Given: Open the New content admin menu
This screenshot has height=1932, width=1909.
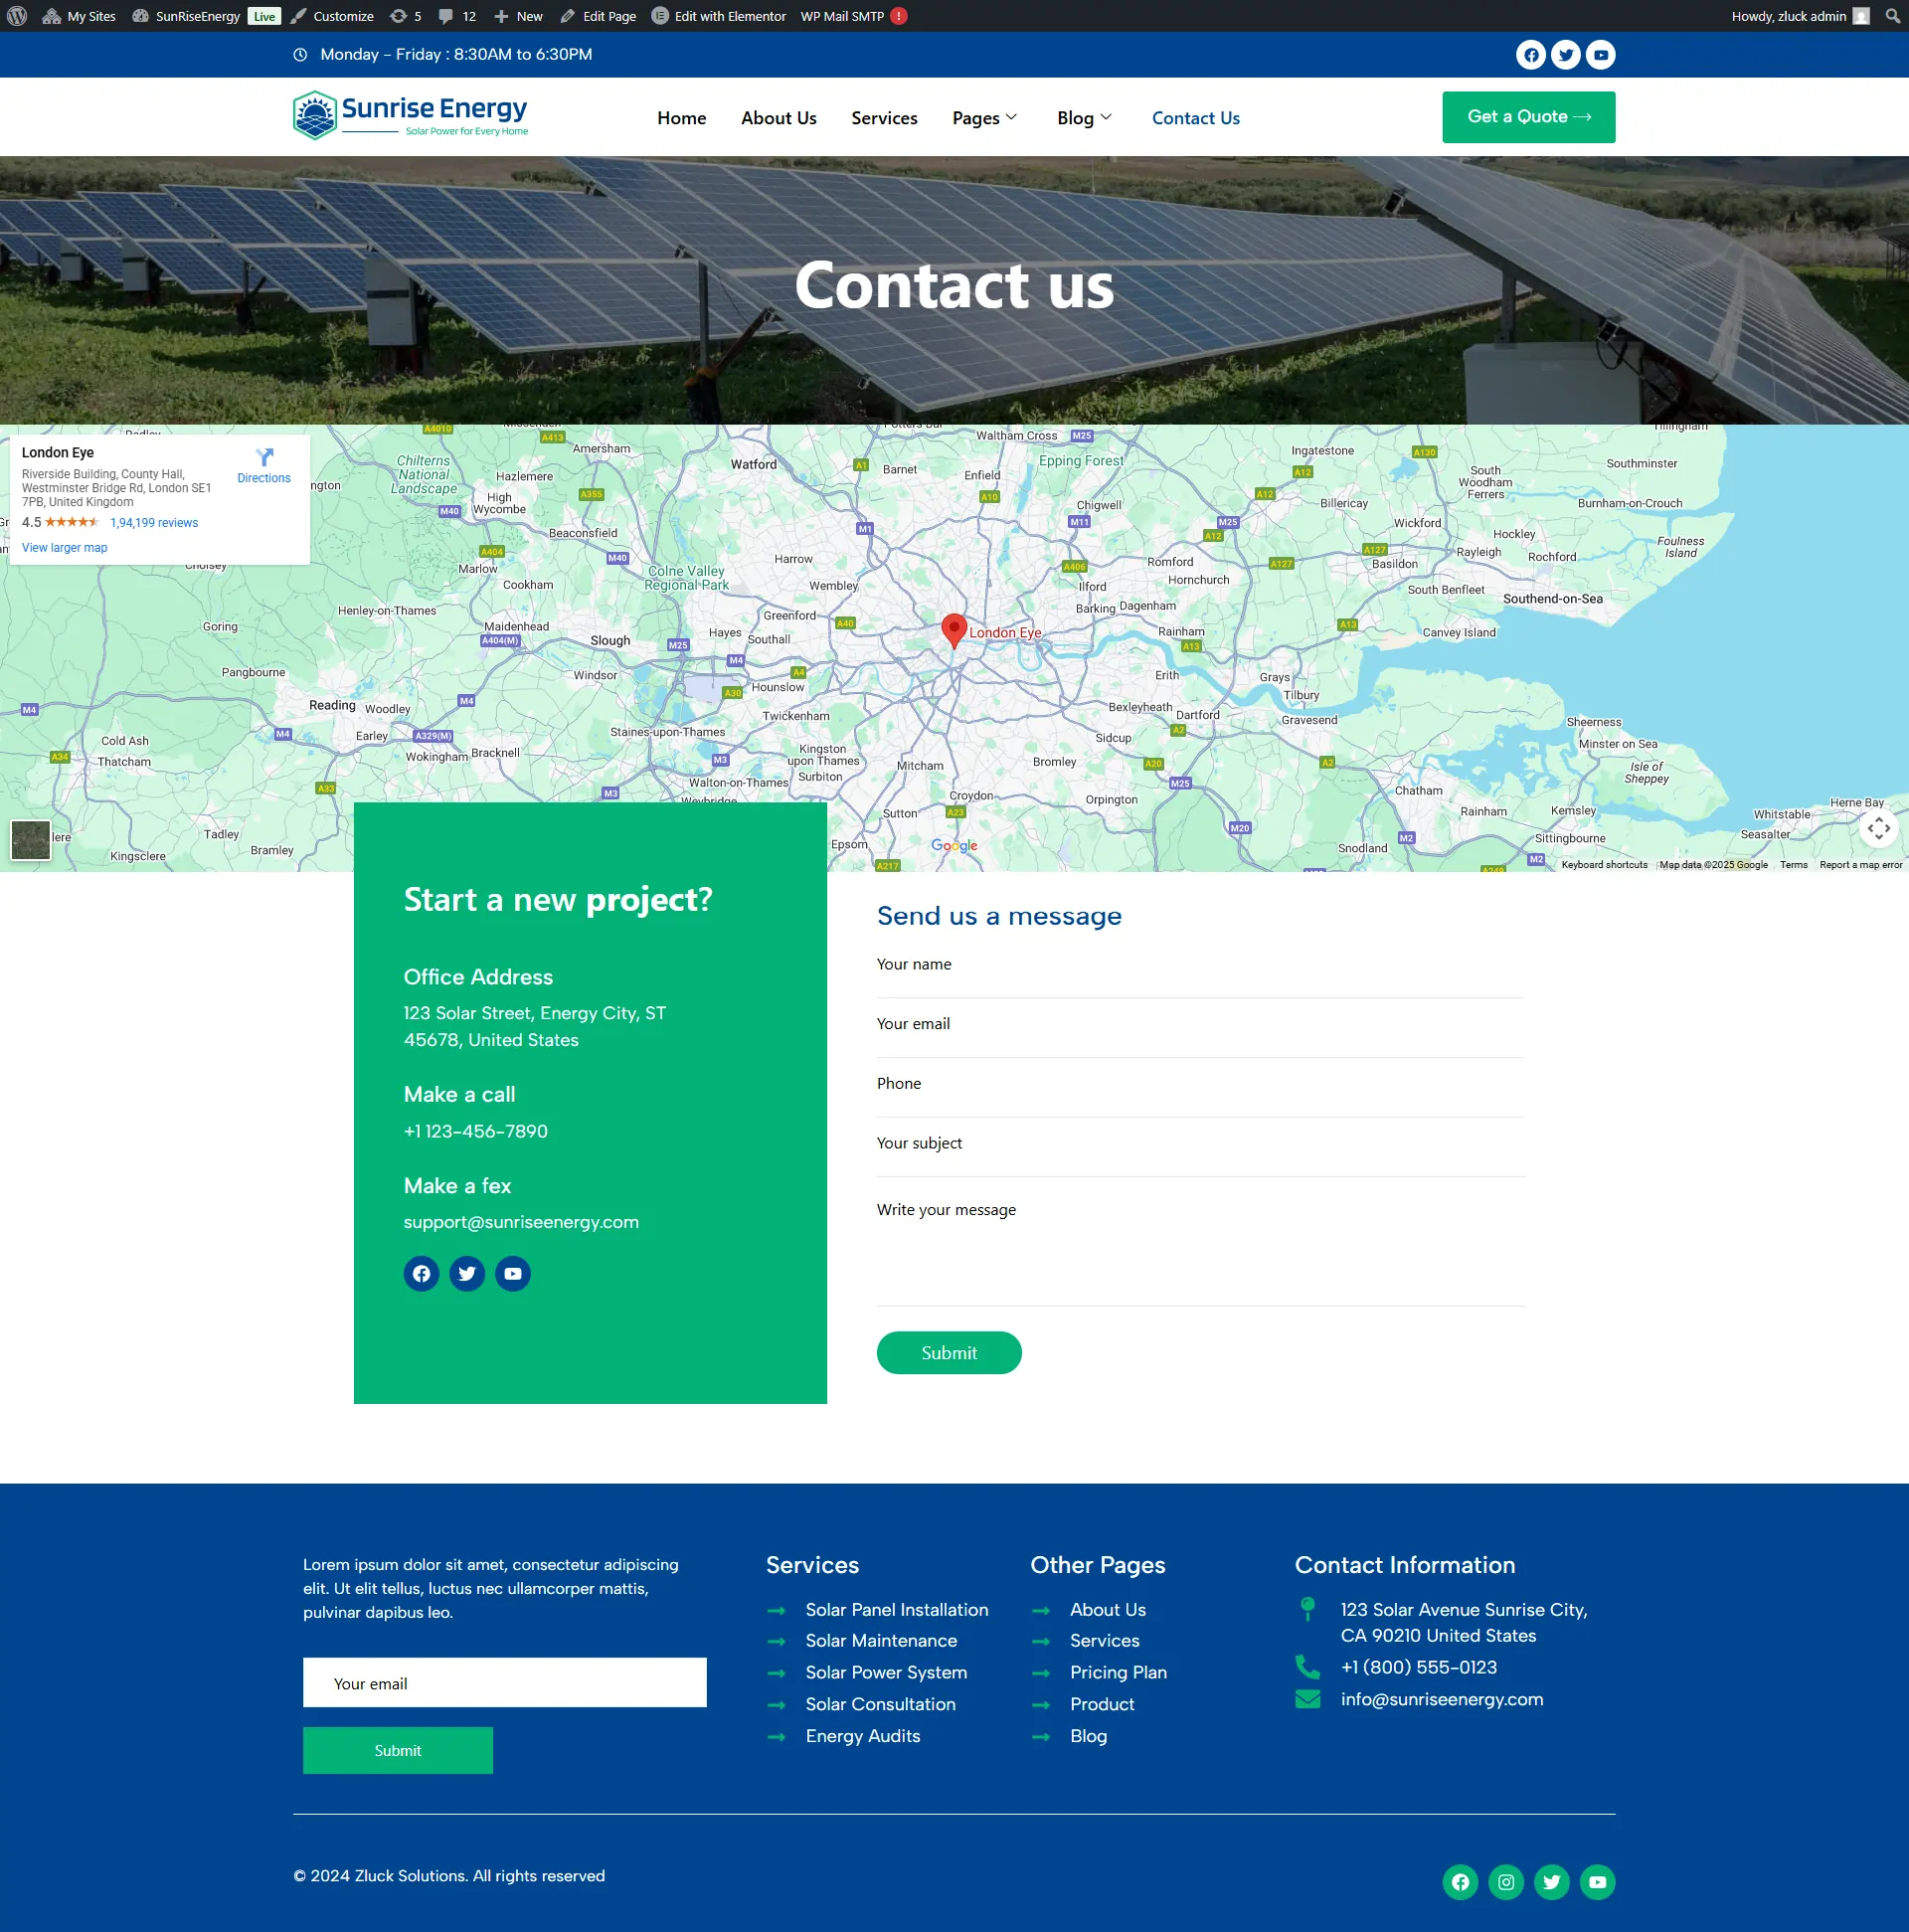Looking at the screenshot, I should click(519, 16).
